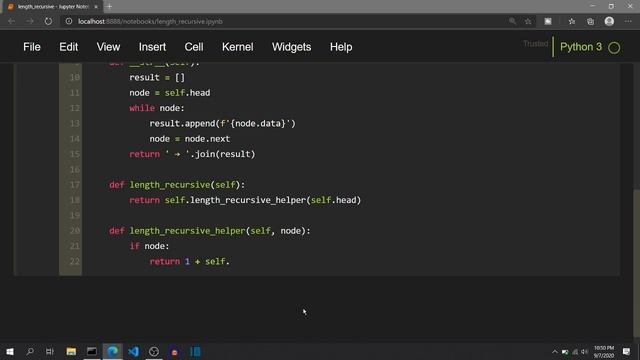Click the volume speaker tray icon
The height and width of the screenshot is (360, 640).
pyautogui.click(x=584, y=351)
